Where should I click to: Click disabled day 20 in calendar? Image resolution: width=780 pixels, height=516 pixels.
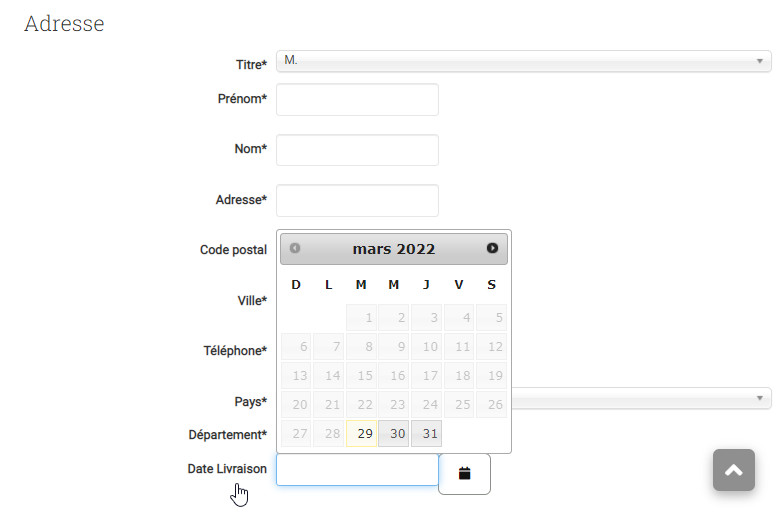click(296, 405)
